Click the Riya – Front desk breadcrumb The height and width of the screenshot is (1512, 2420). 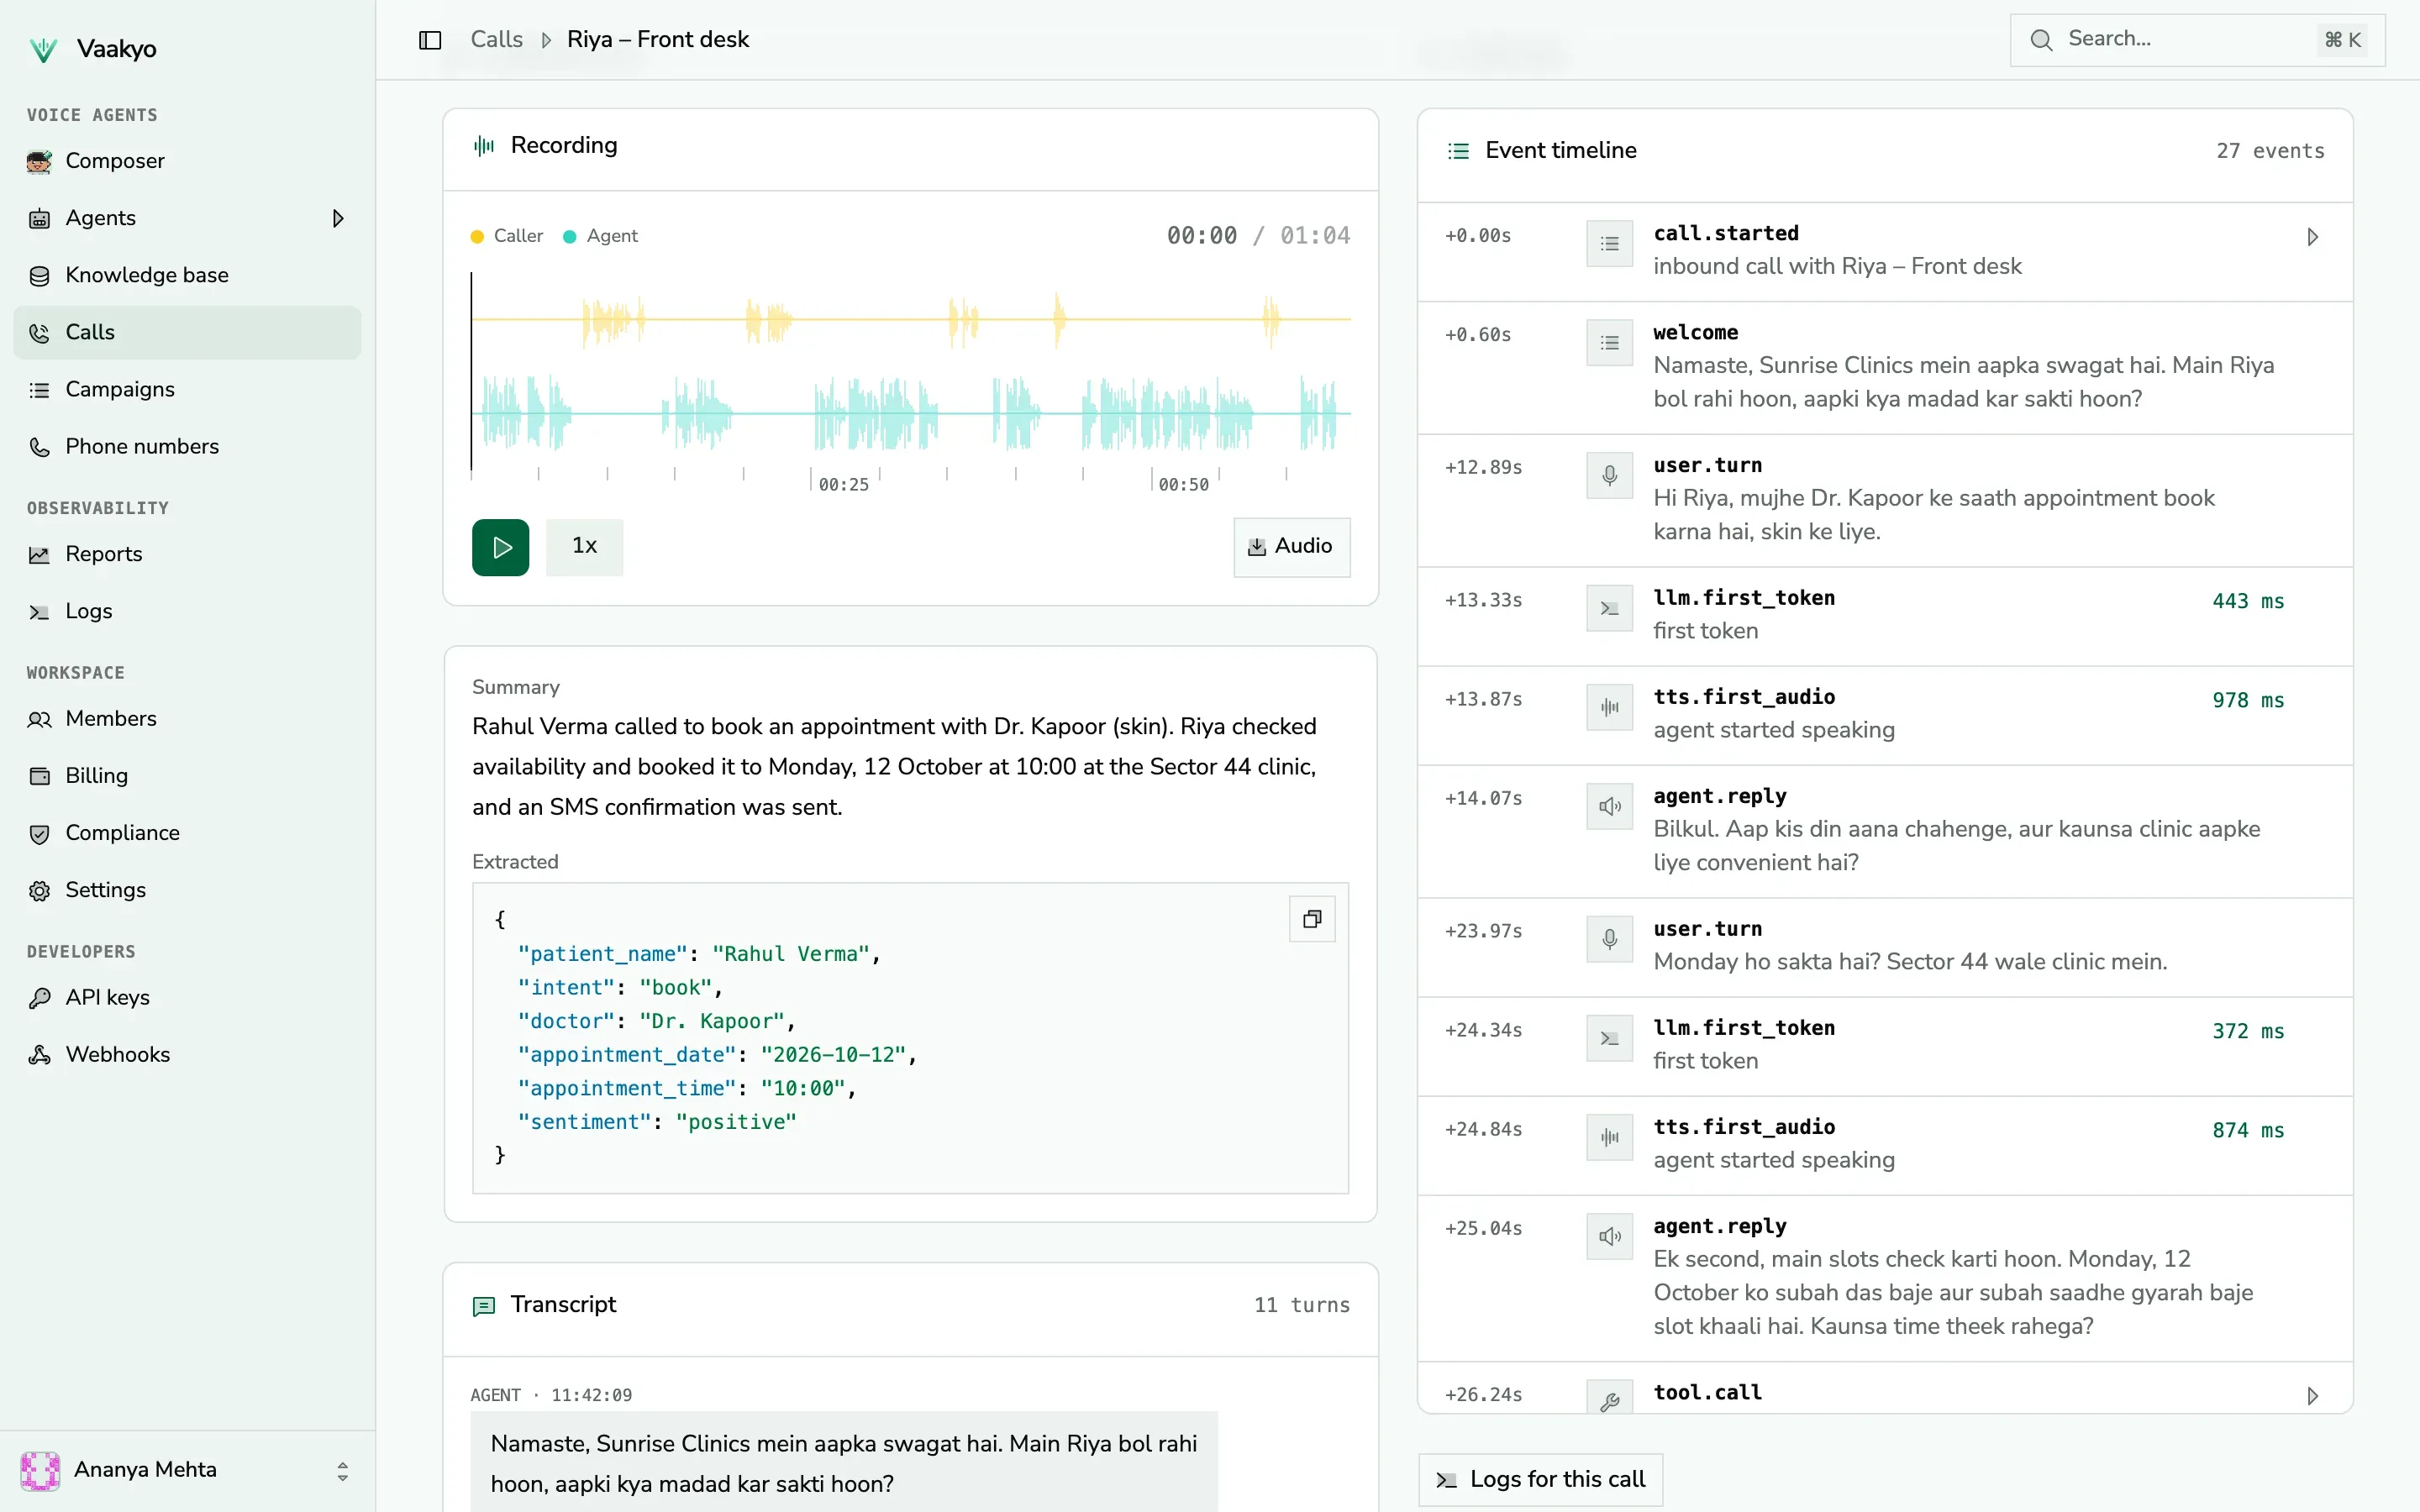pos(657,40)
